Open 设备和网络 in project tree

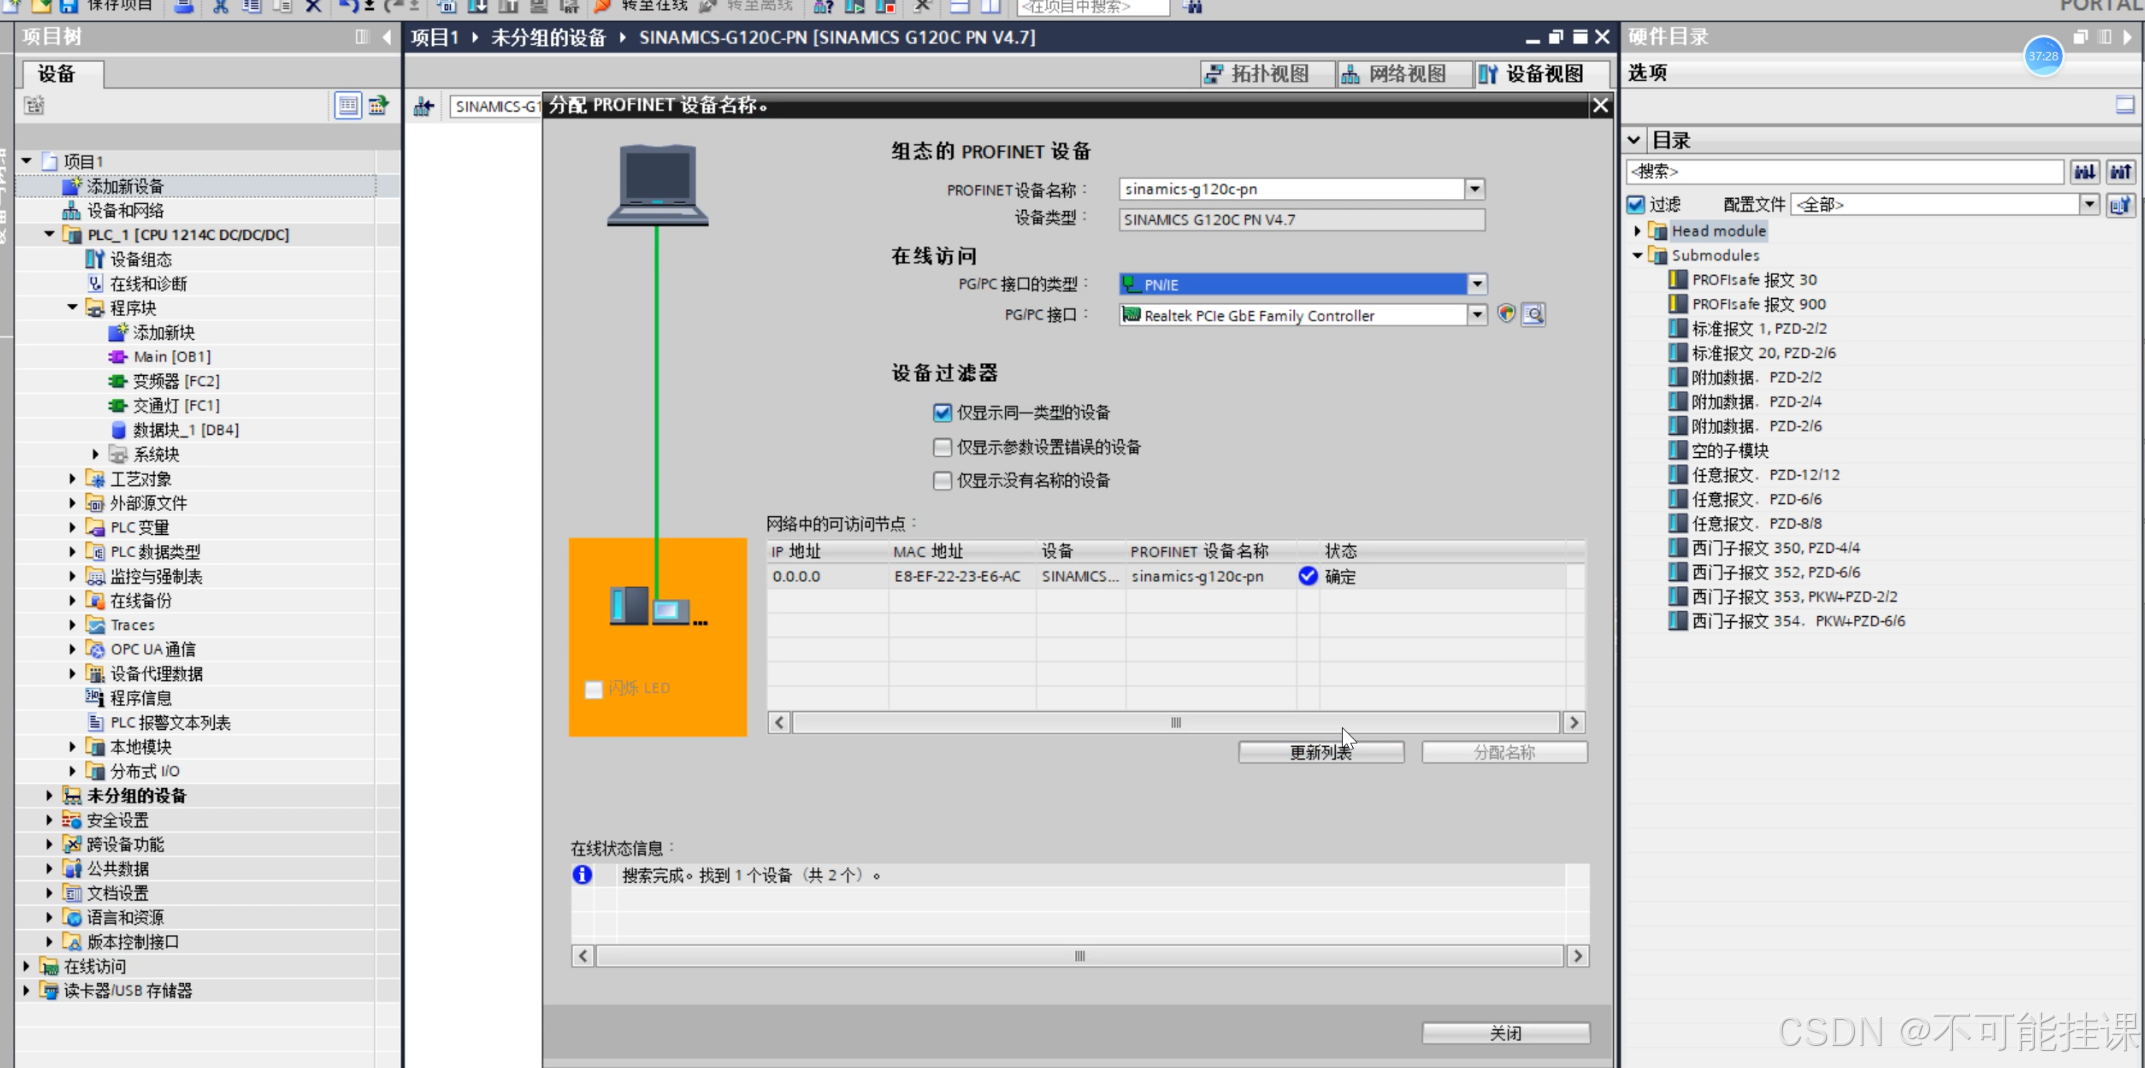point(125,210)
